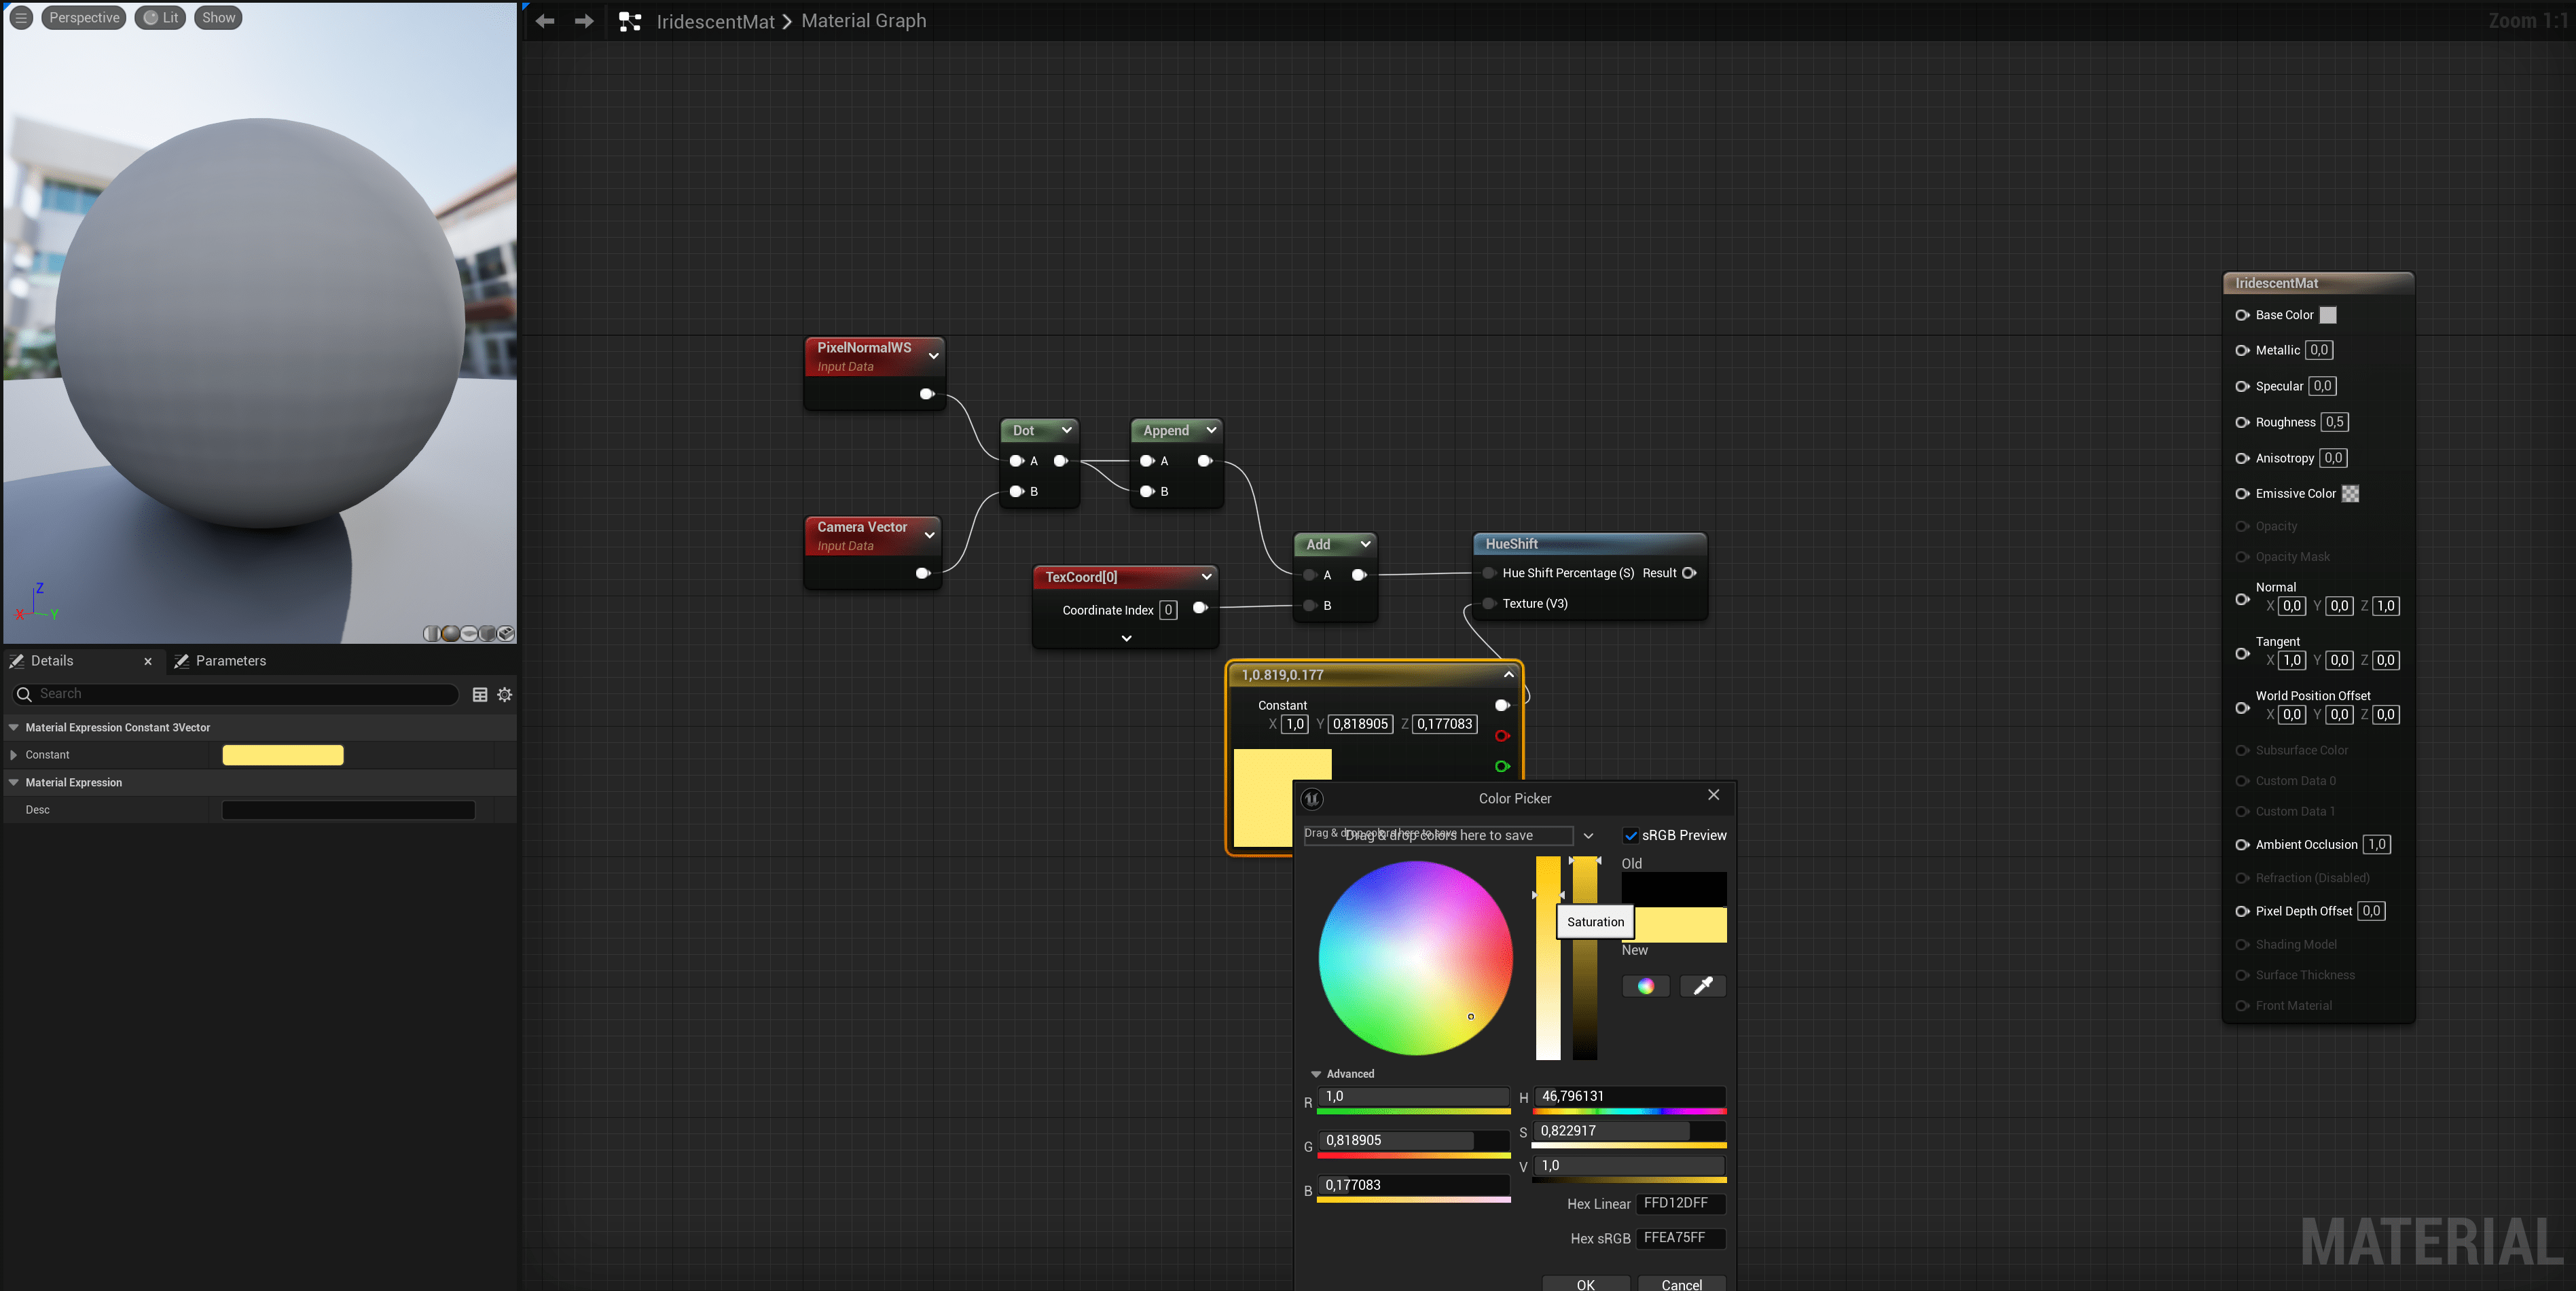Click the graph hierarchy icon beside IridescentMat
This screenshot has width=2576, height=1291.
pos(630,21)
